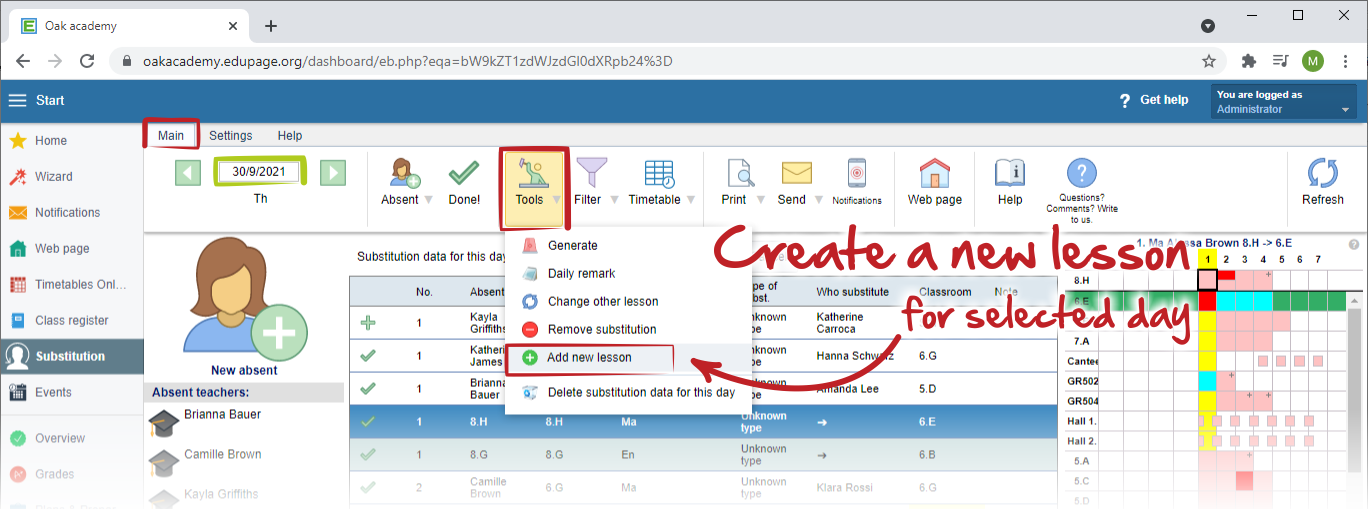Switch to the Settings tab
Viewport: 1368px width, 509px height.
230,136
